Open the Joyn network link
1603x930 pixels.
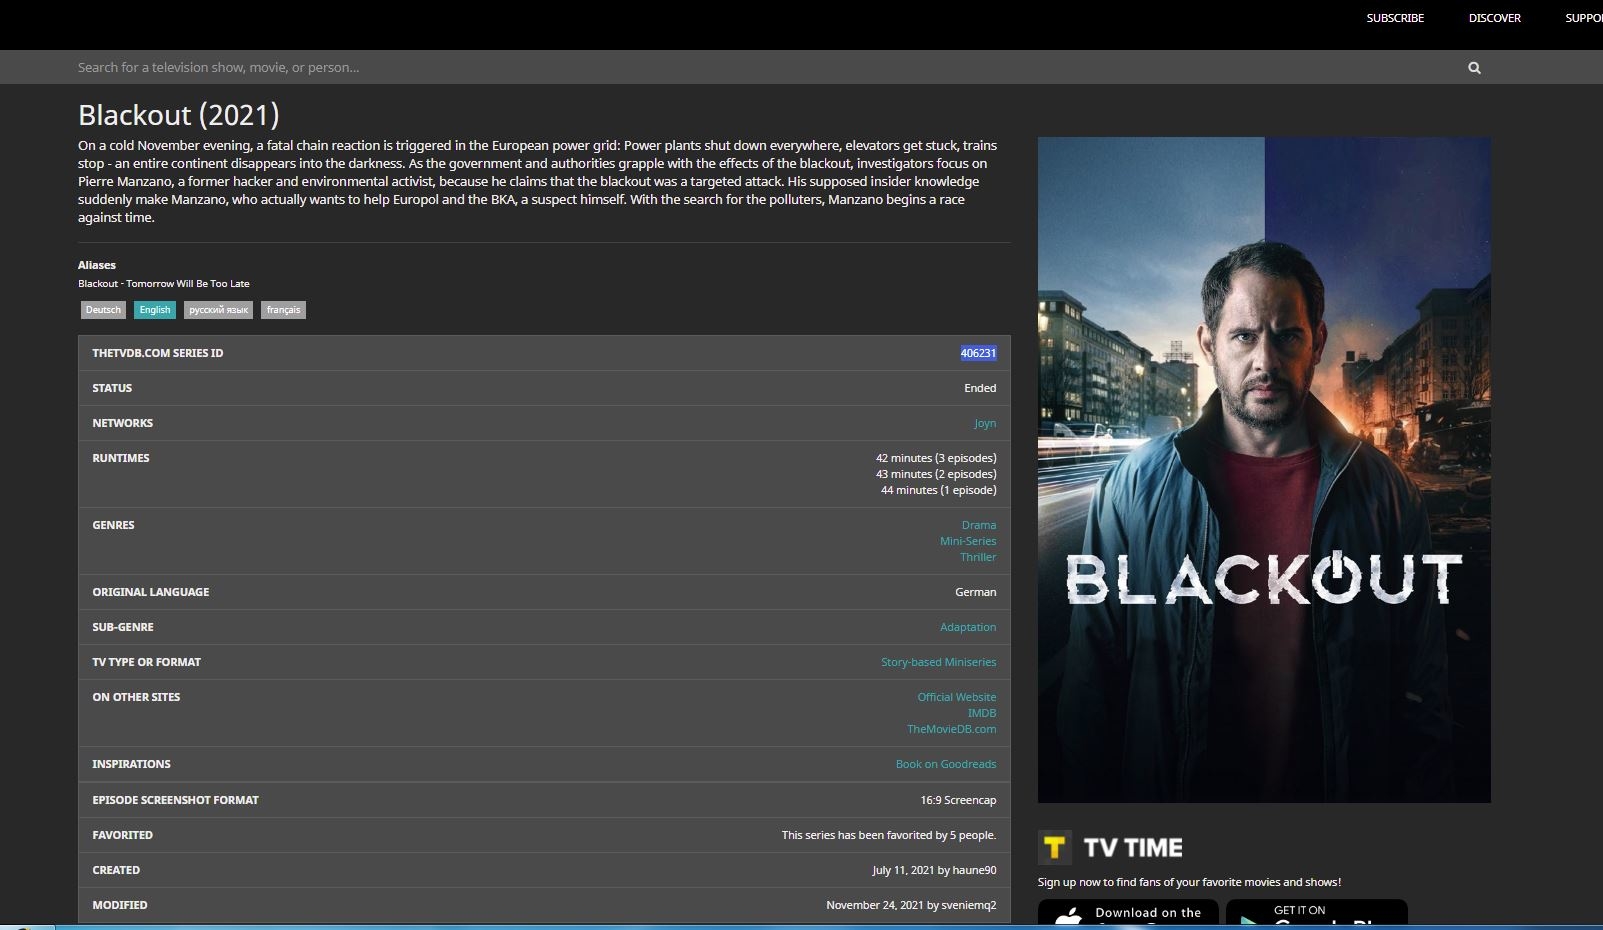985,423
